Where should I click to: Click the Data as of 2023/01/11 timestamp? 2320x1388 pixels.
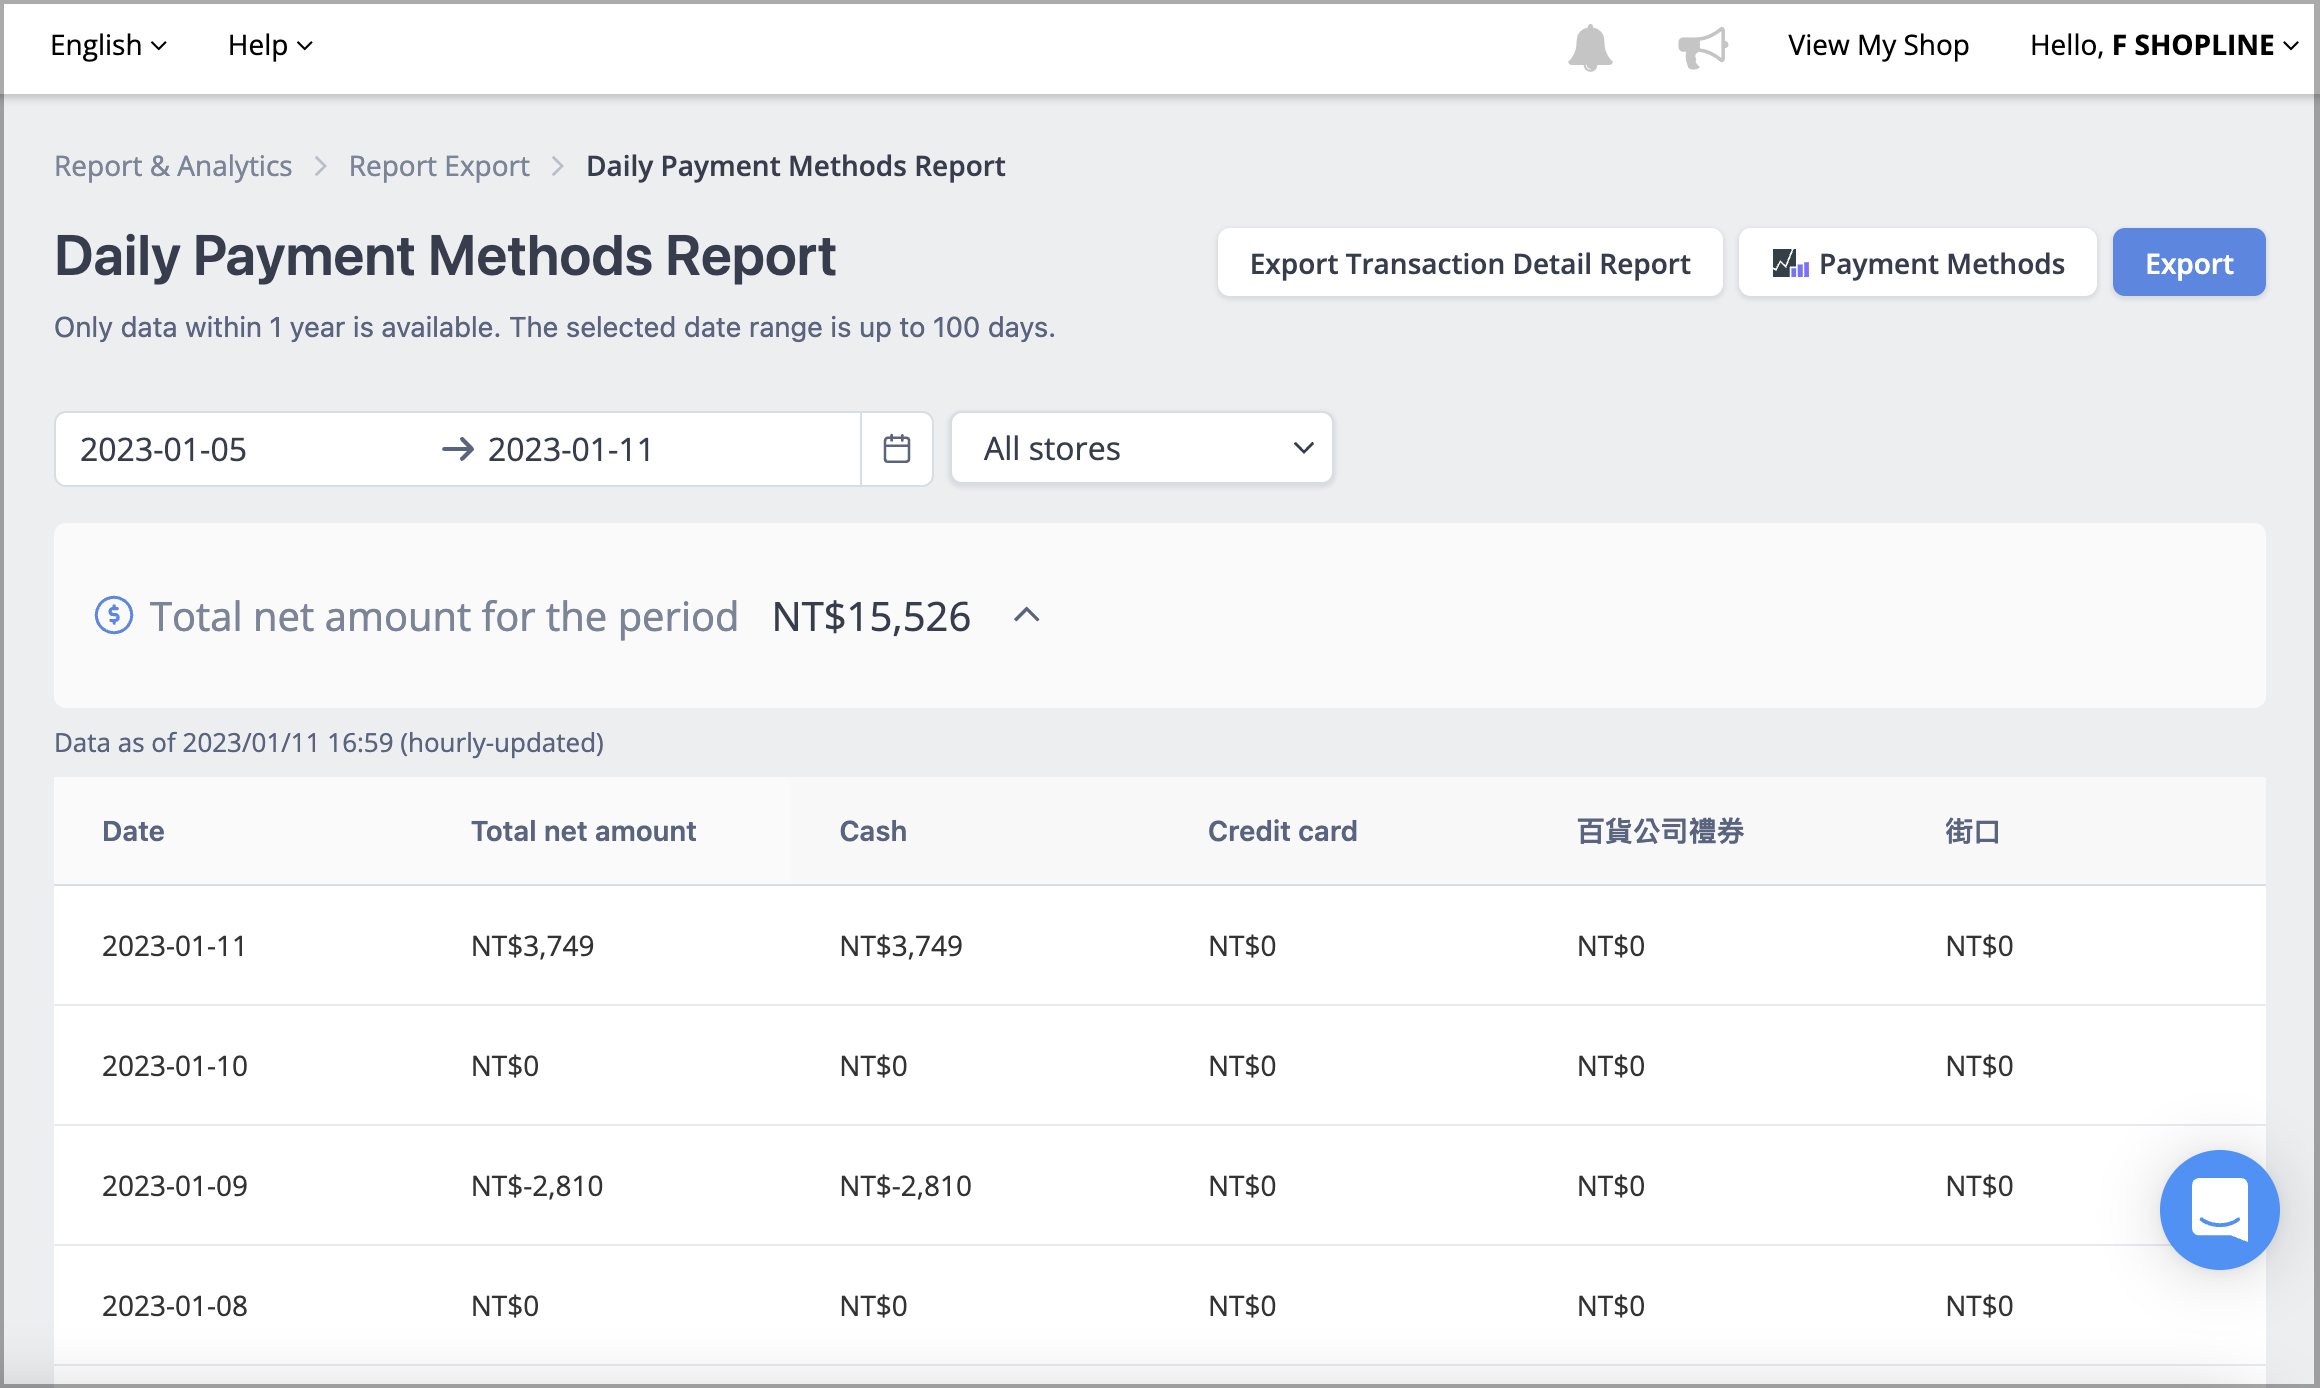[329, 743]
